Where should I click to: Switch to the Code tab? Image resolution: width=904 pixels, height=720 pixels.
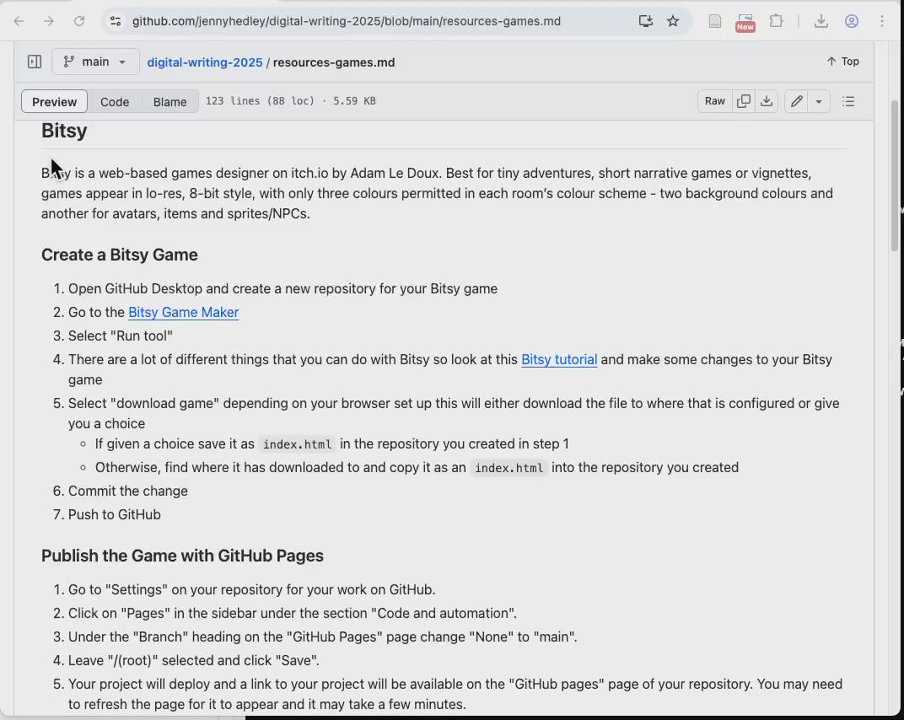(115, 101)
